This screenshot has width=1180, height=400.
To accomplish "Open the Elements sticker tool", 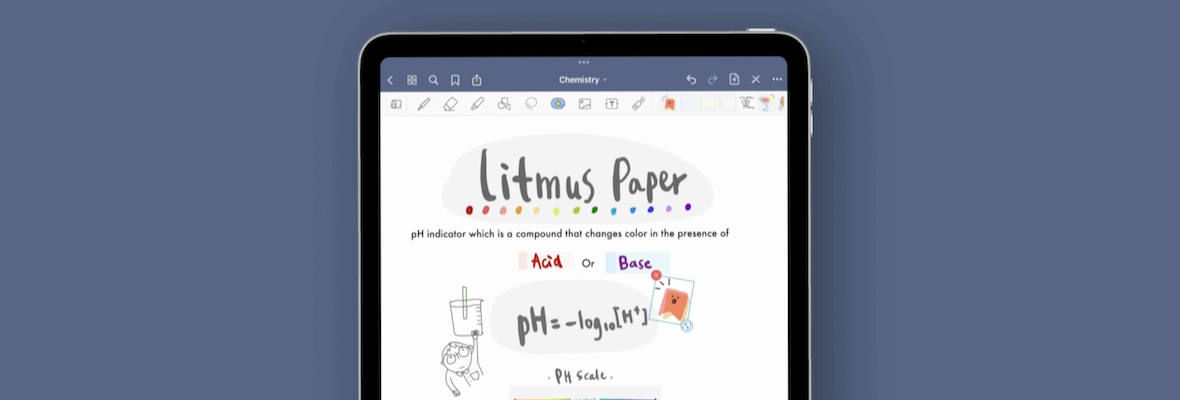I will (x=558, y=104).
